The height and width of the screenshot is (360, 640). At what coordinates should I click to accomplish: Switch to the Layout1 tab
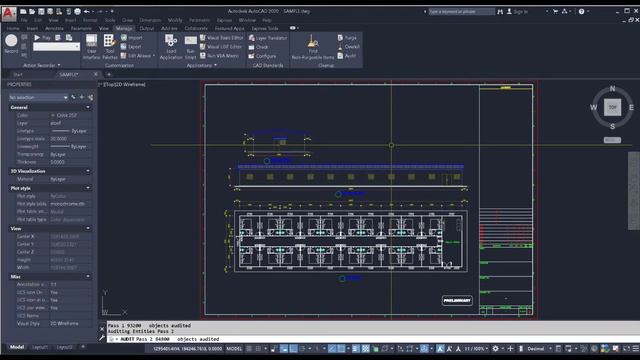click(x=40, y=347)
